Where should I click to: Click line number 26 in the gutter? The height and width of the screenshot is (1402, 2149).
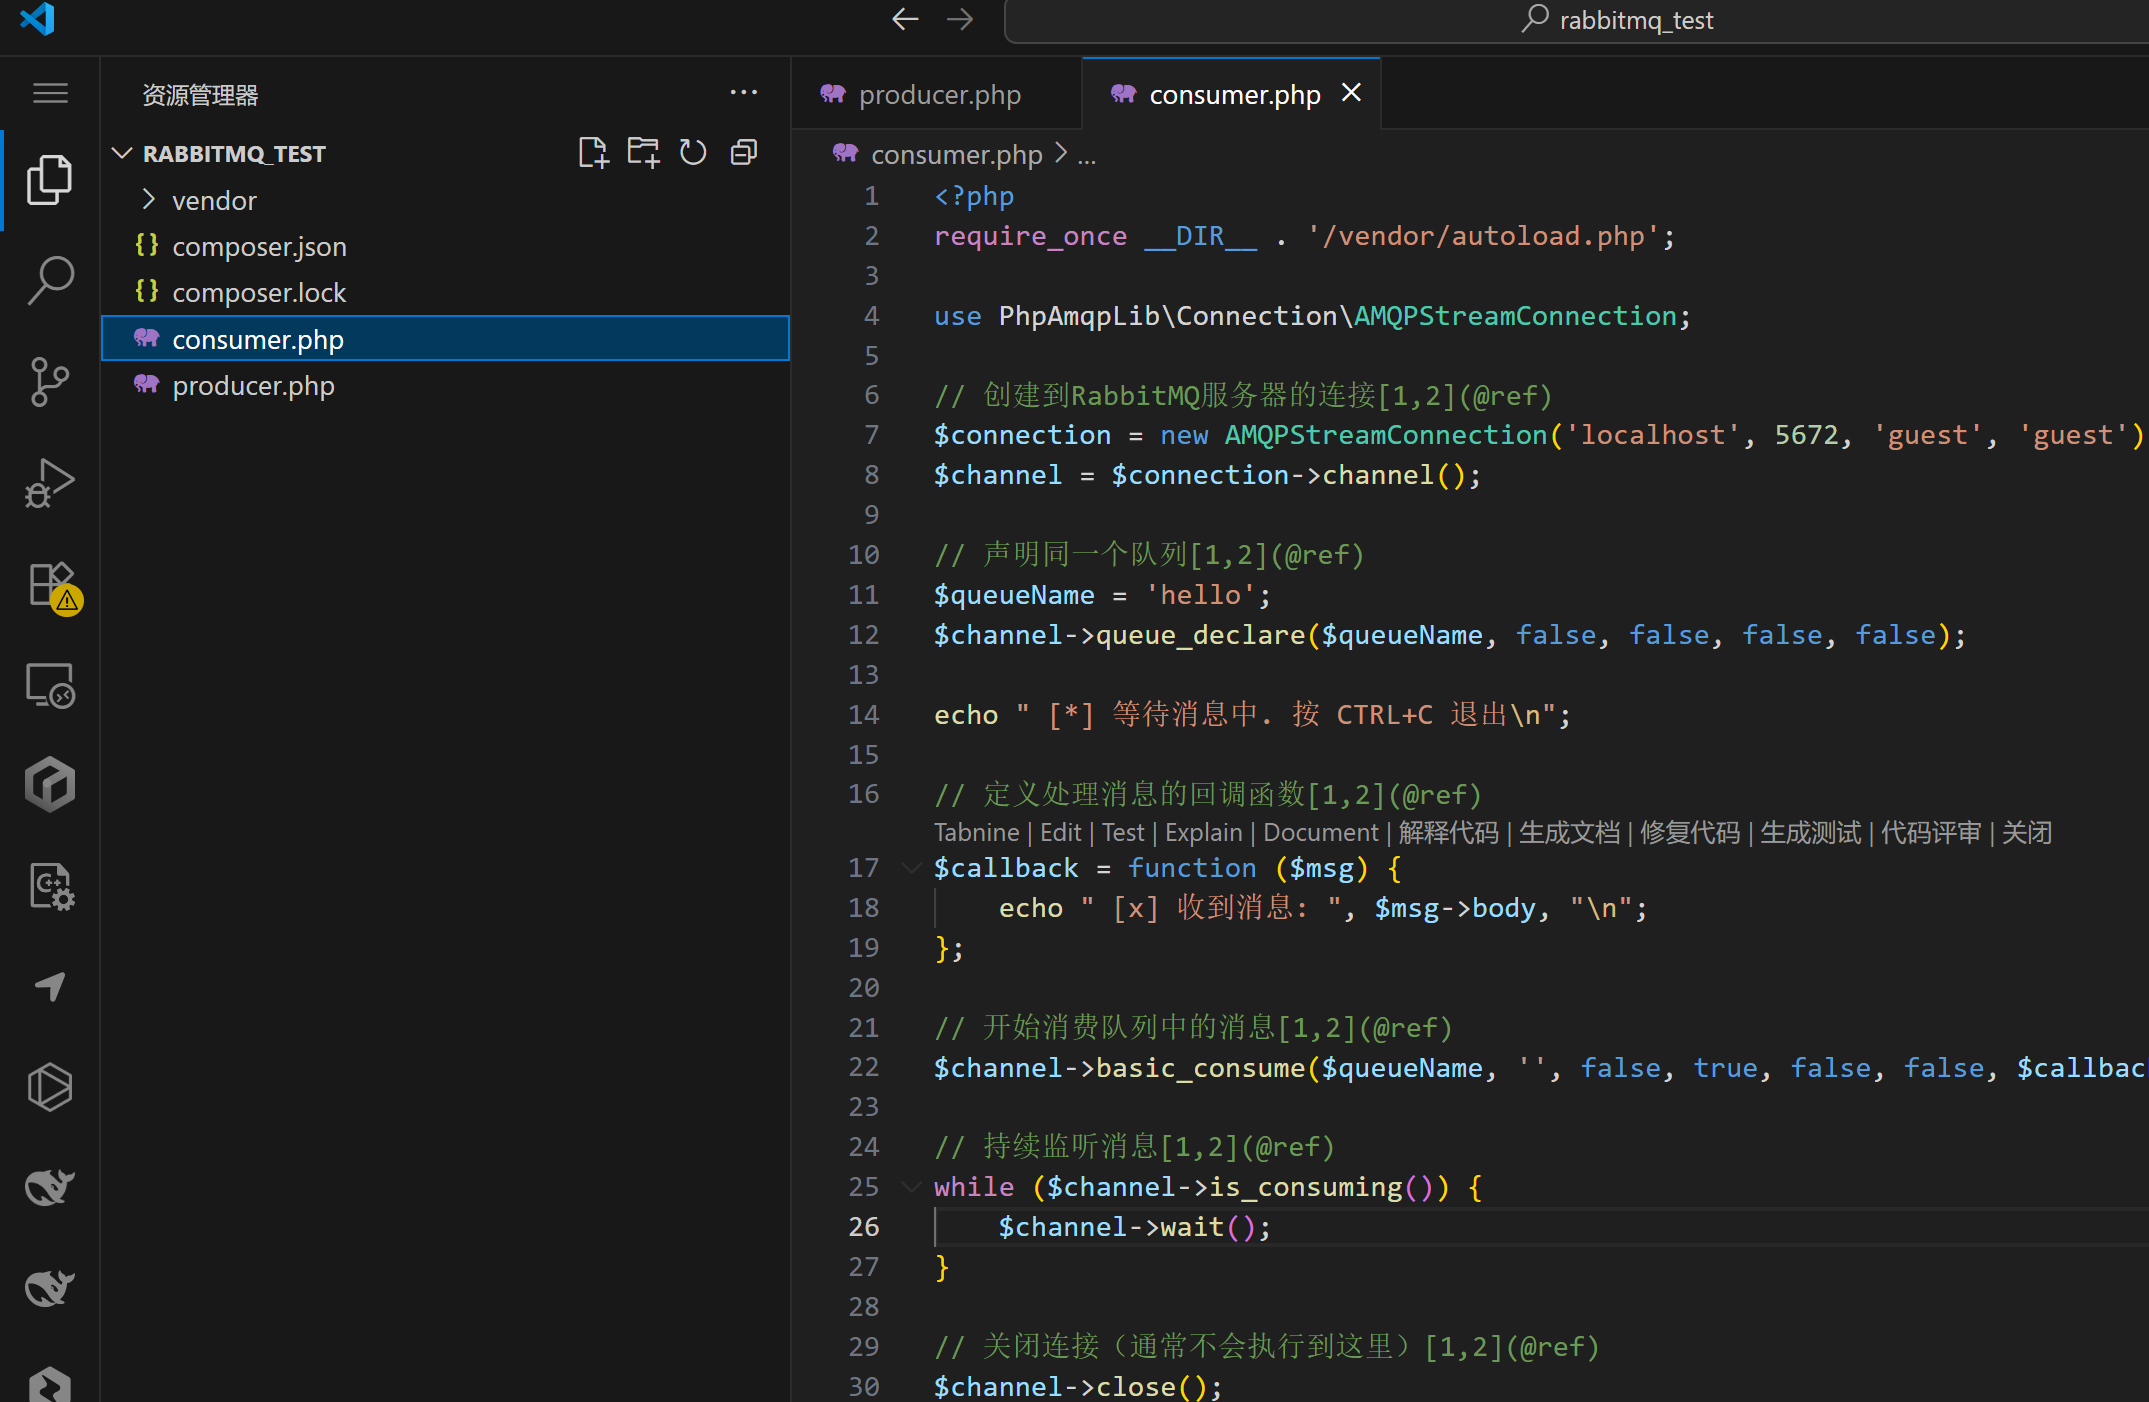click(864, 1227)
